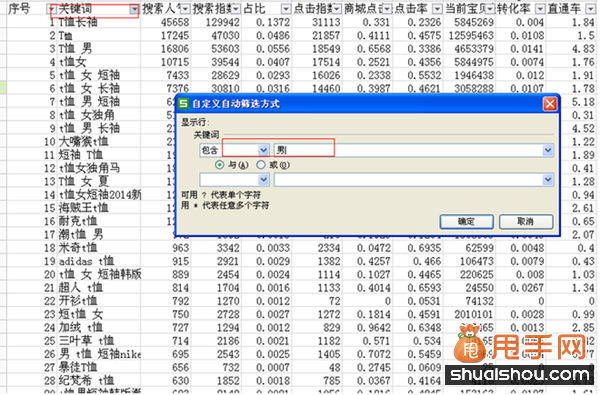Expand the second condition operator dropdown

[x=264, y=180]
